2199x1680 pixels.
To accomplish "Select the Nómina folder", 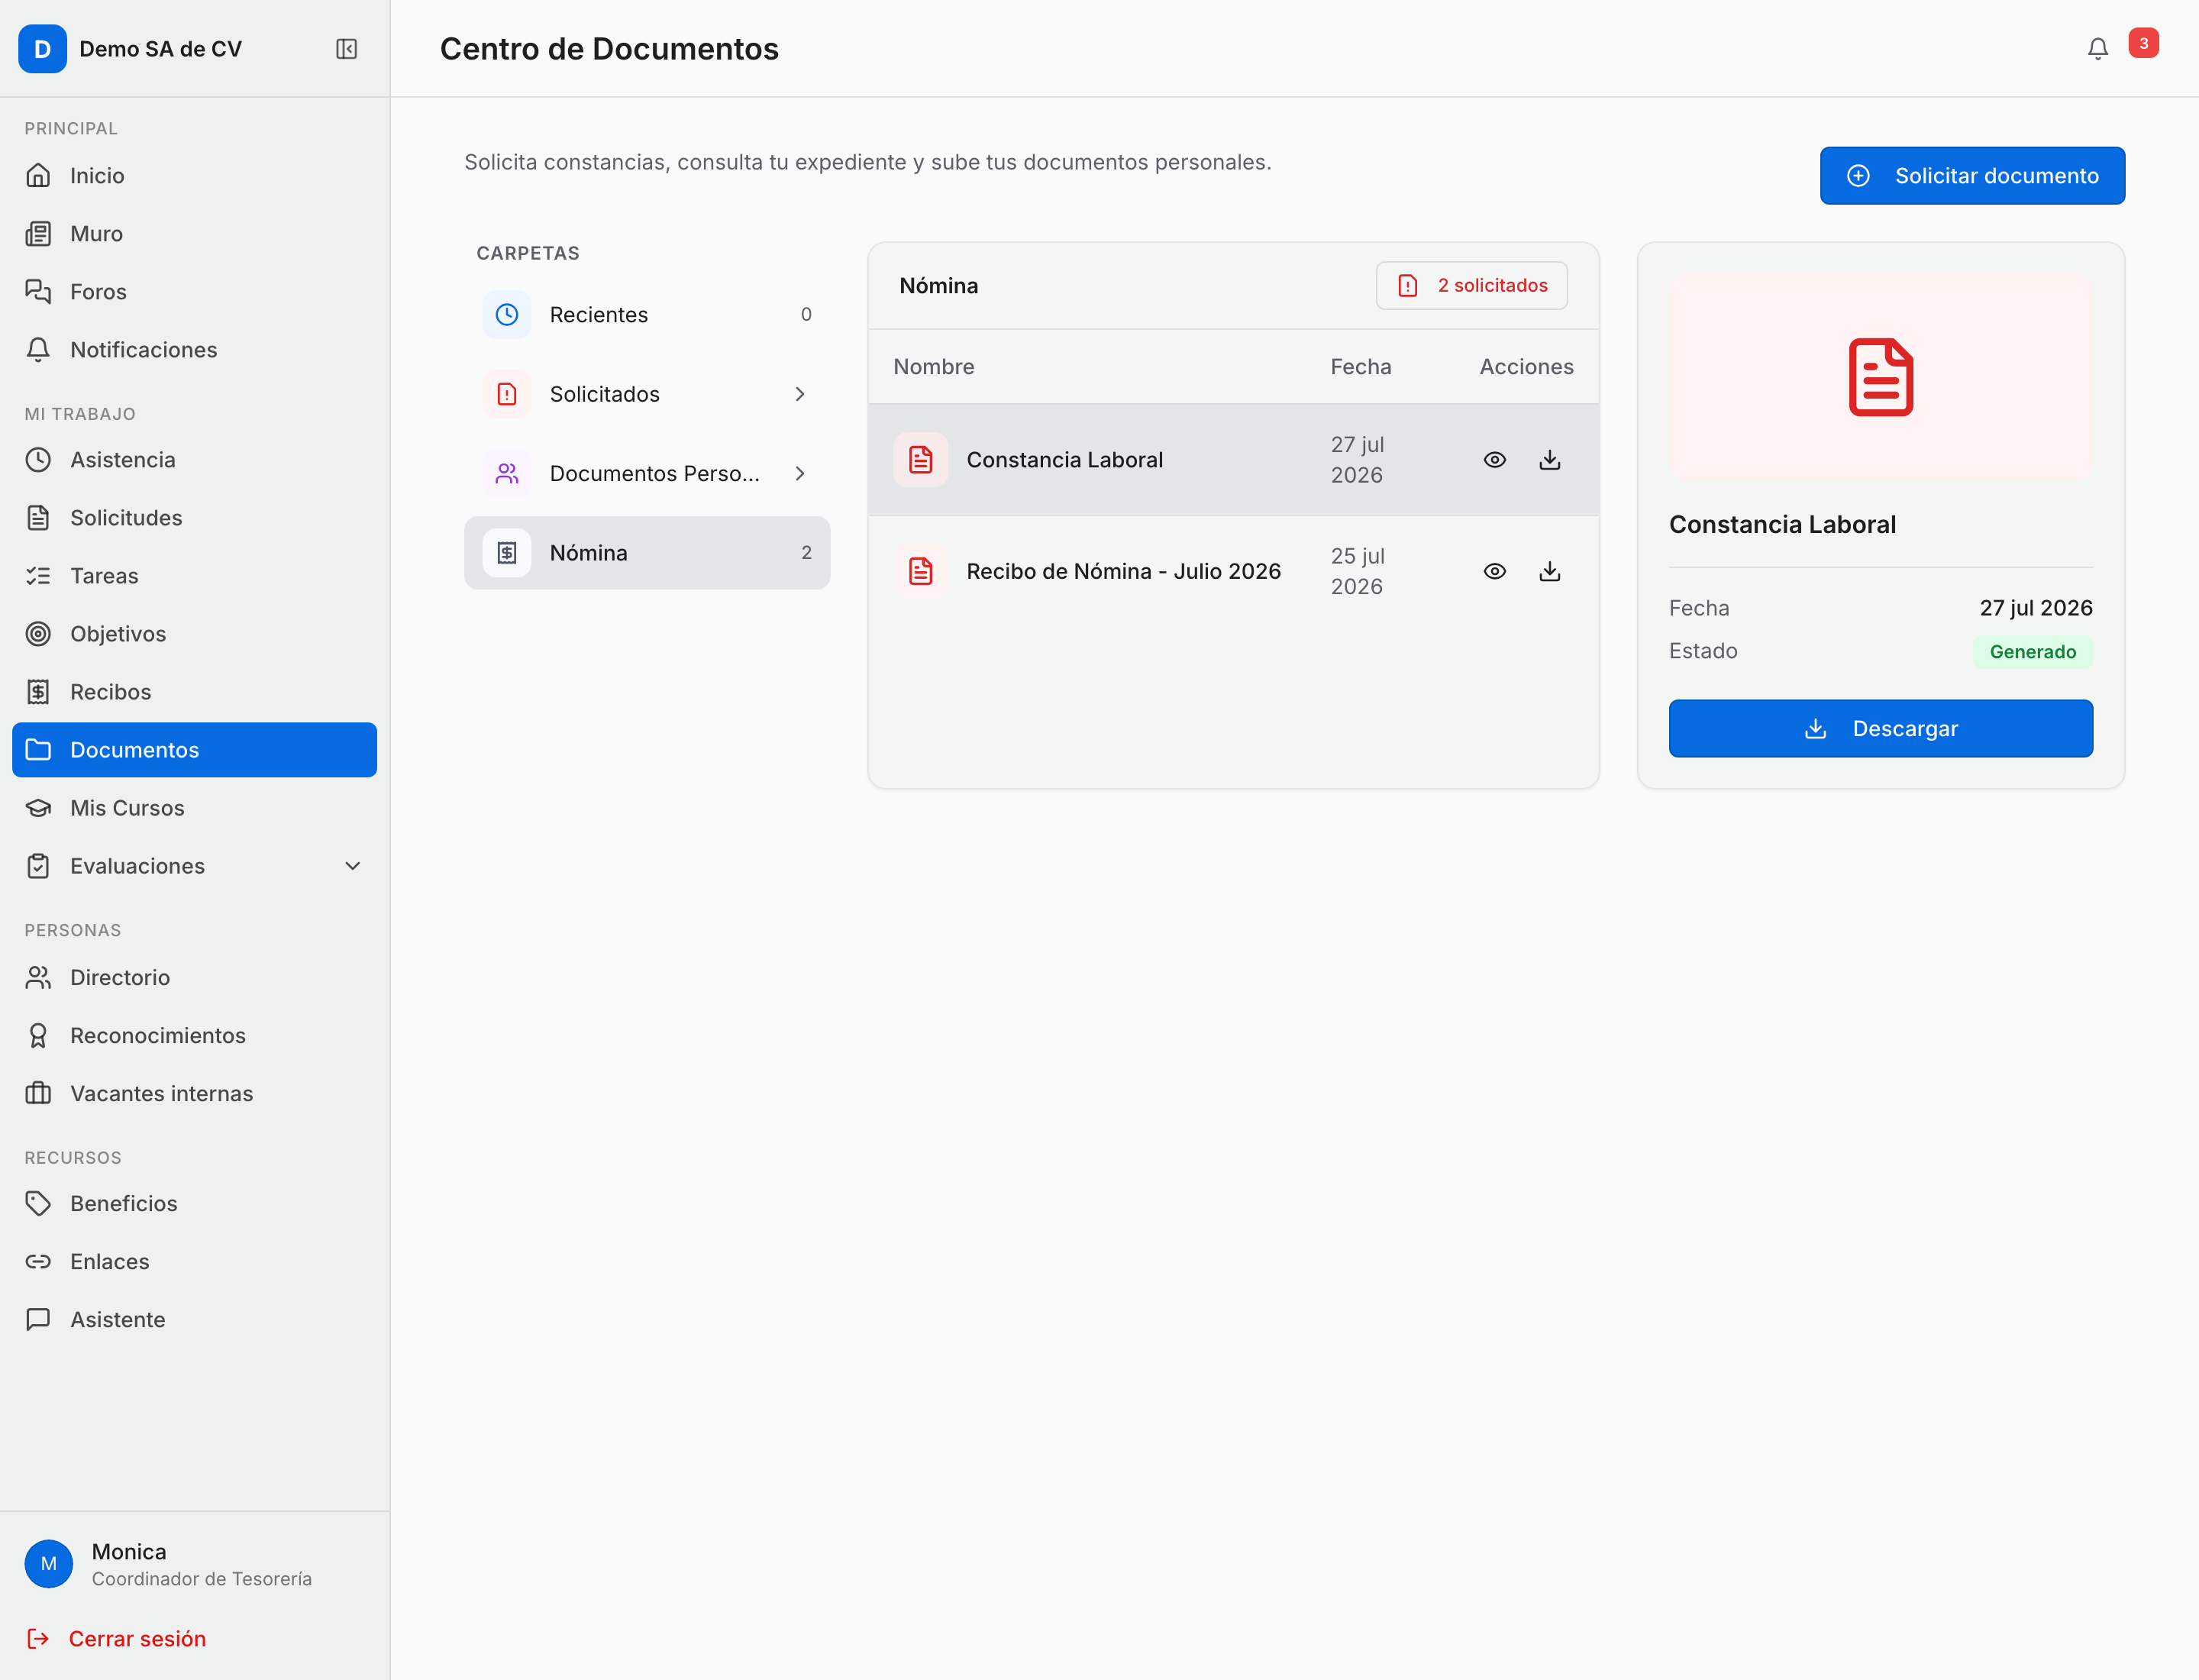I will (x=647, y=553).
